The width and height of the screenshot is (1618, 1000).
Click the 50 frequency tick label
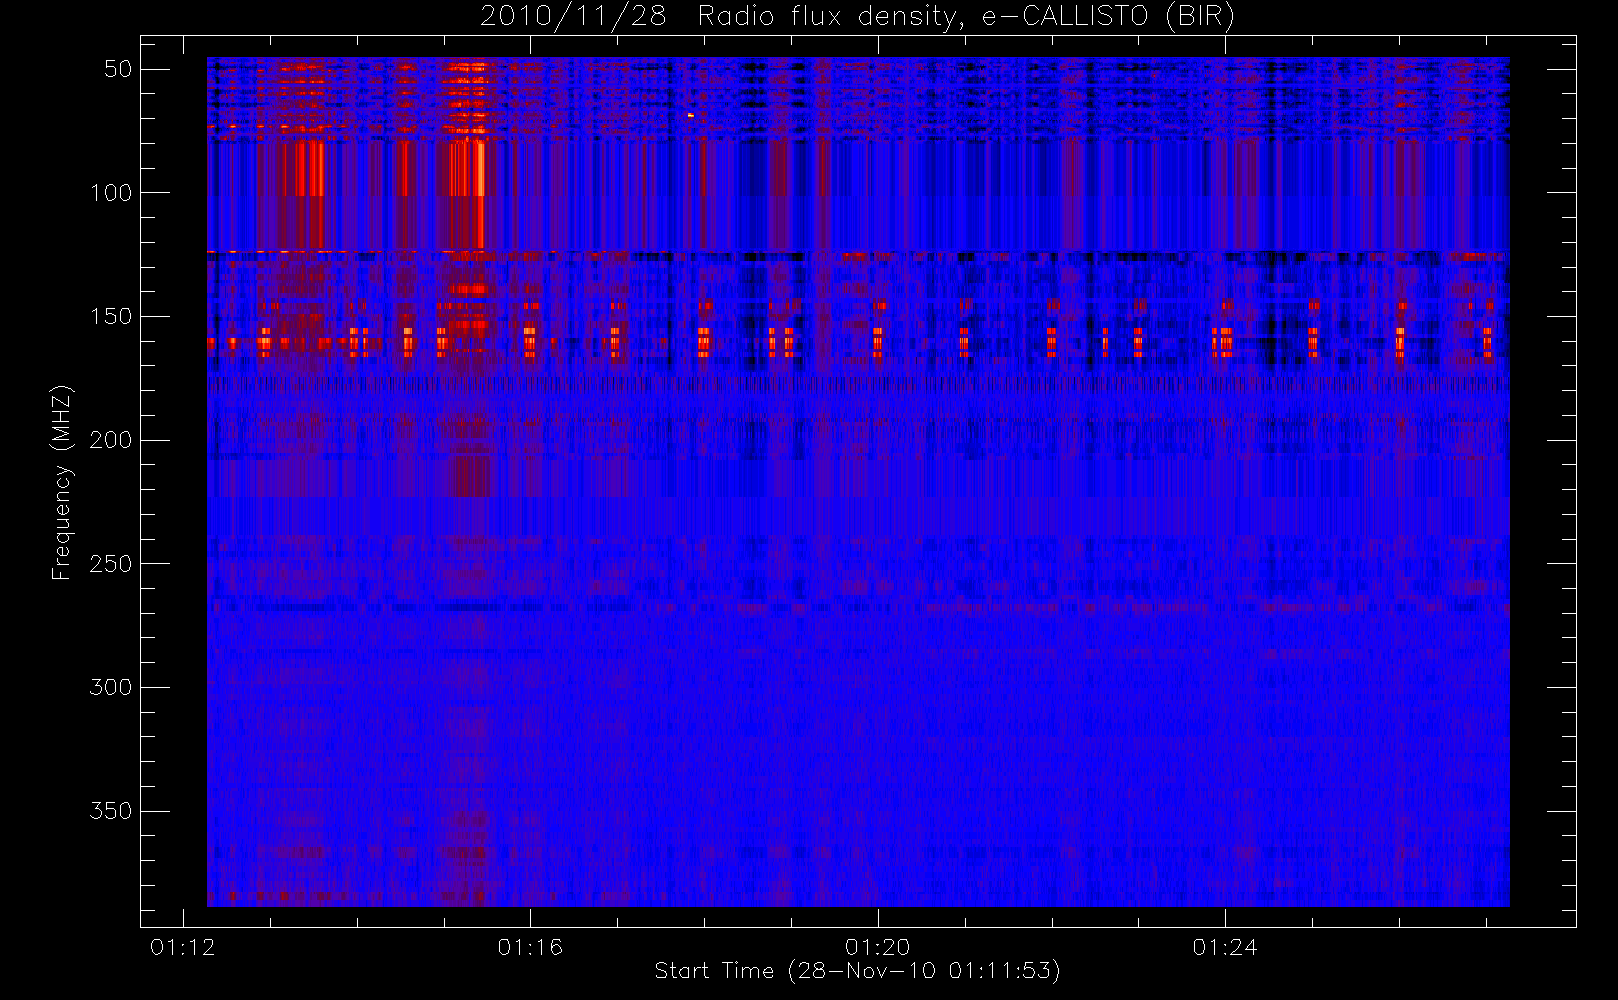[119, 69]
